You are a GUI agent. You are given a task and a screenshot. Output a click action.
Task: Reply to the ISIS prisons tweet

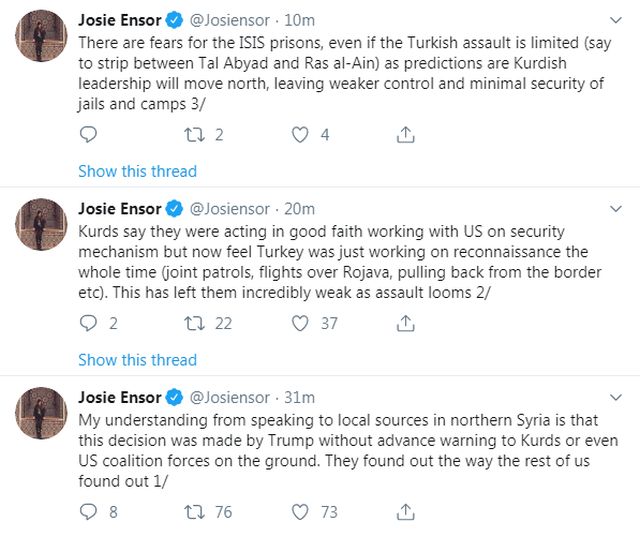tap(88, 134)
